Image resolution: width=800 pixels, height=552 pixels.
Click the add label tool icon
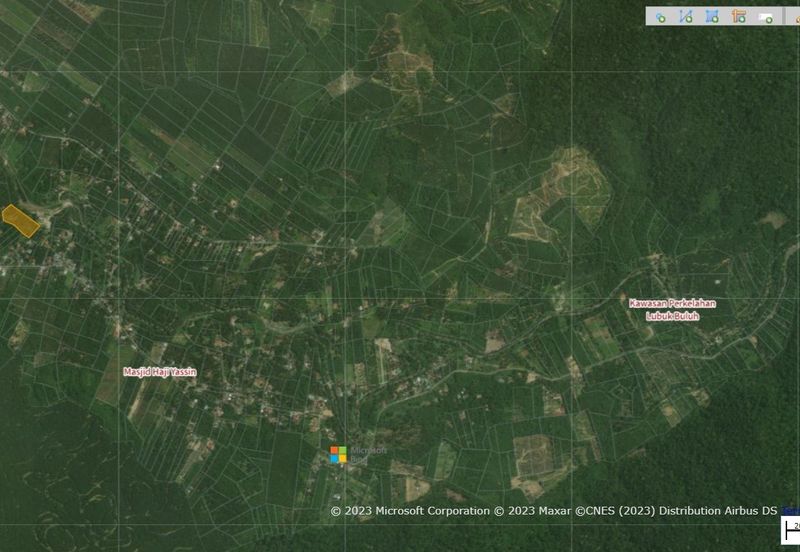(x=766, y=17)
